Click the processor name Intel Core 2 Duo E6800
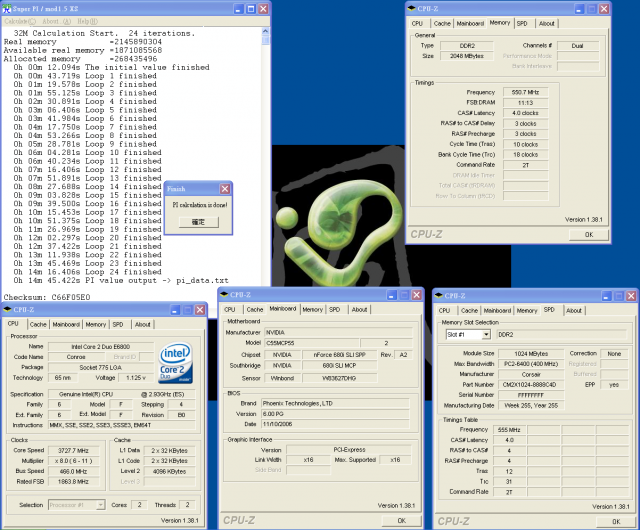 click(x=101, y=347)
